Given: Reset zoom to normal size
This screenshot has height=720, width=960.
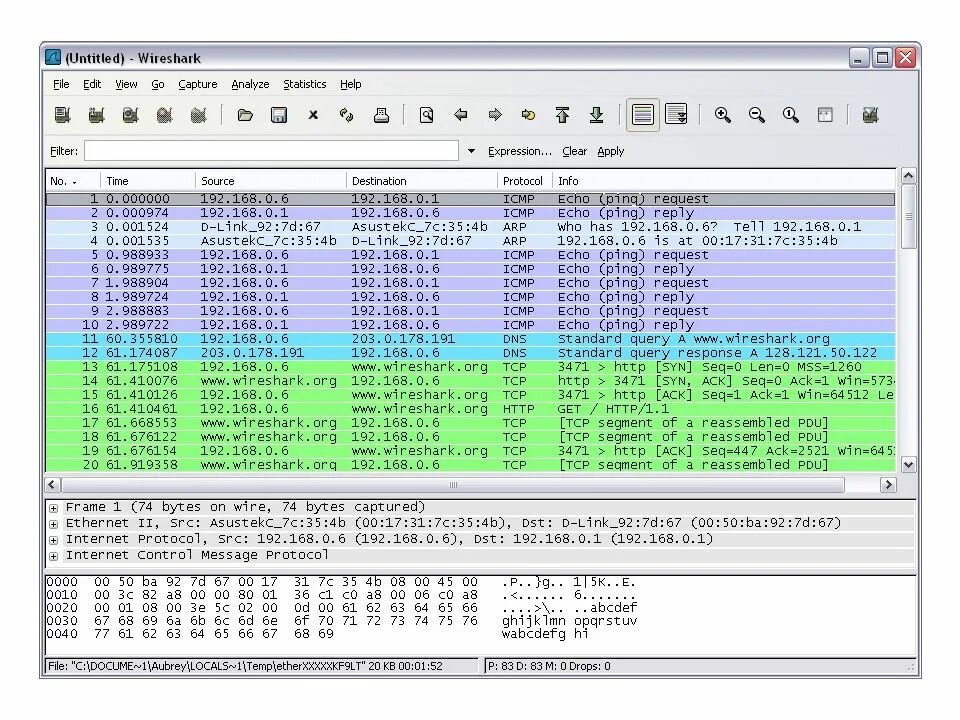Looking at the screenshot, I should tap(790, 115).
